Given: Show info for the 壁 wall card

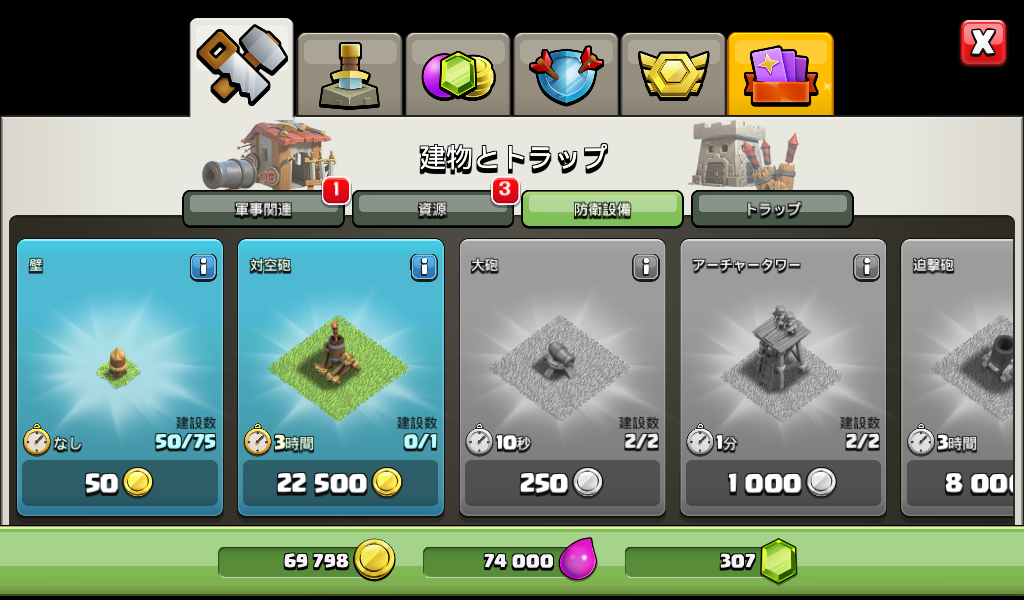Looking at the screenshot, I should tap(203, 267).
